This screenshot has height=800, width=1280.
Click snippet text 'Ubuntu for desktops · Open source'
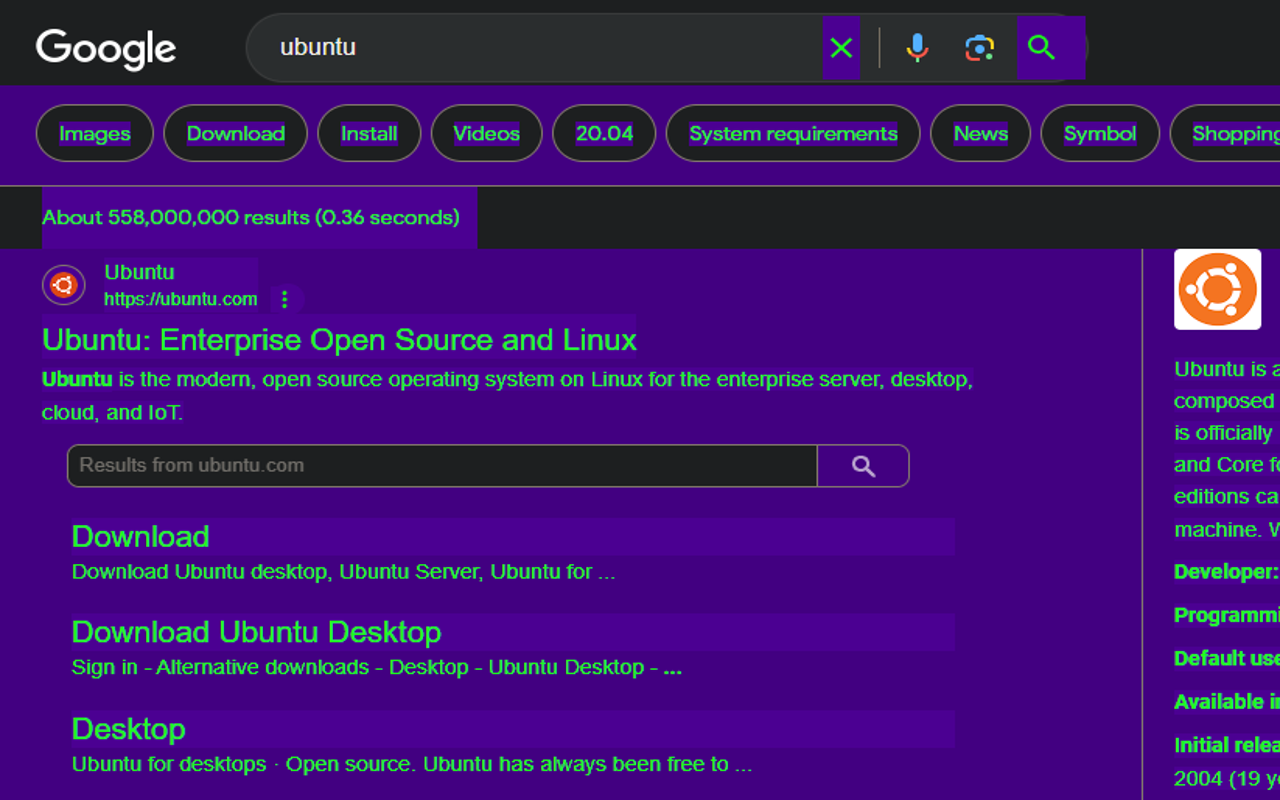point(242,765)
